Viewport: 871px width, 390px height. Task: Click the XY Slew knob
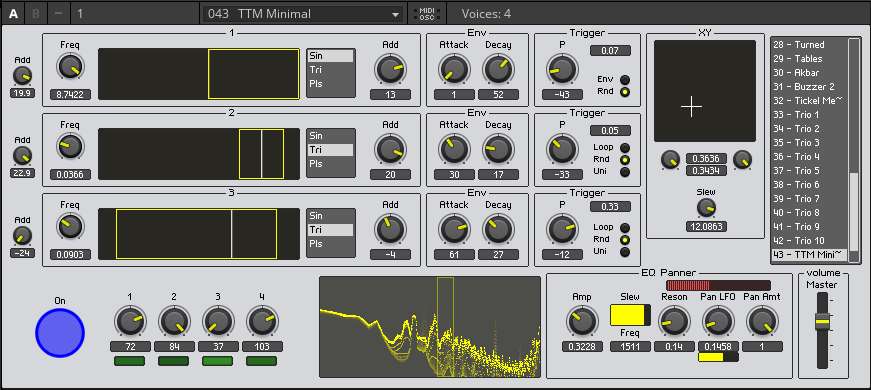[706, 208]
